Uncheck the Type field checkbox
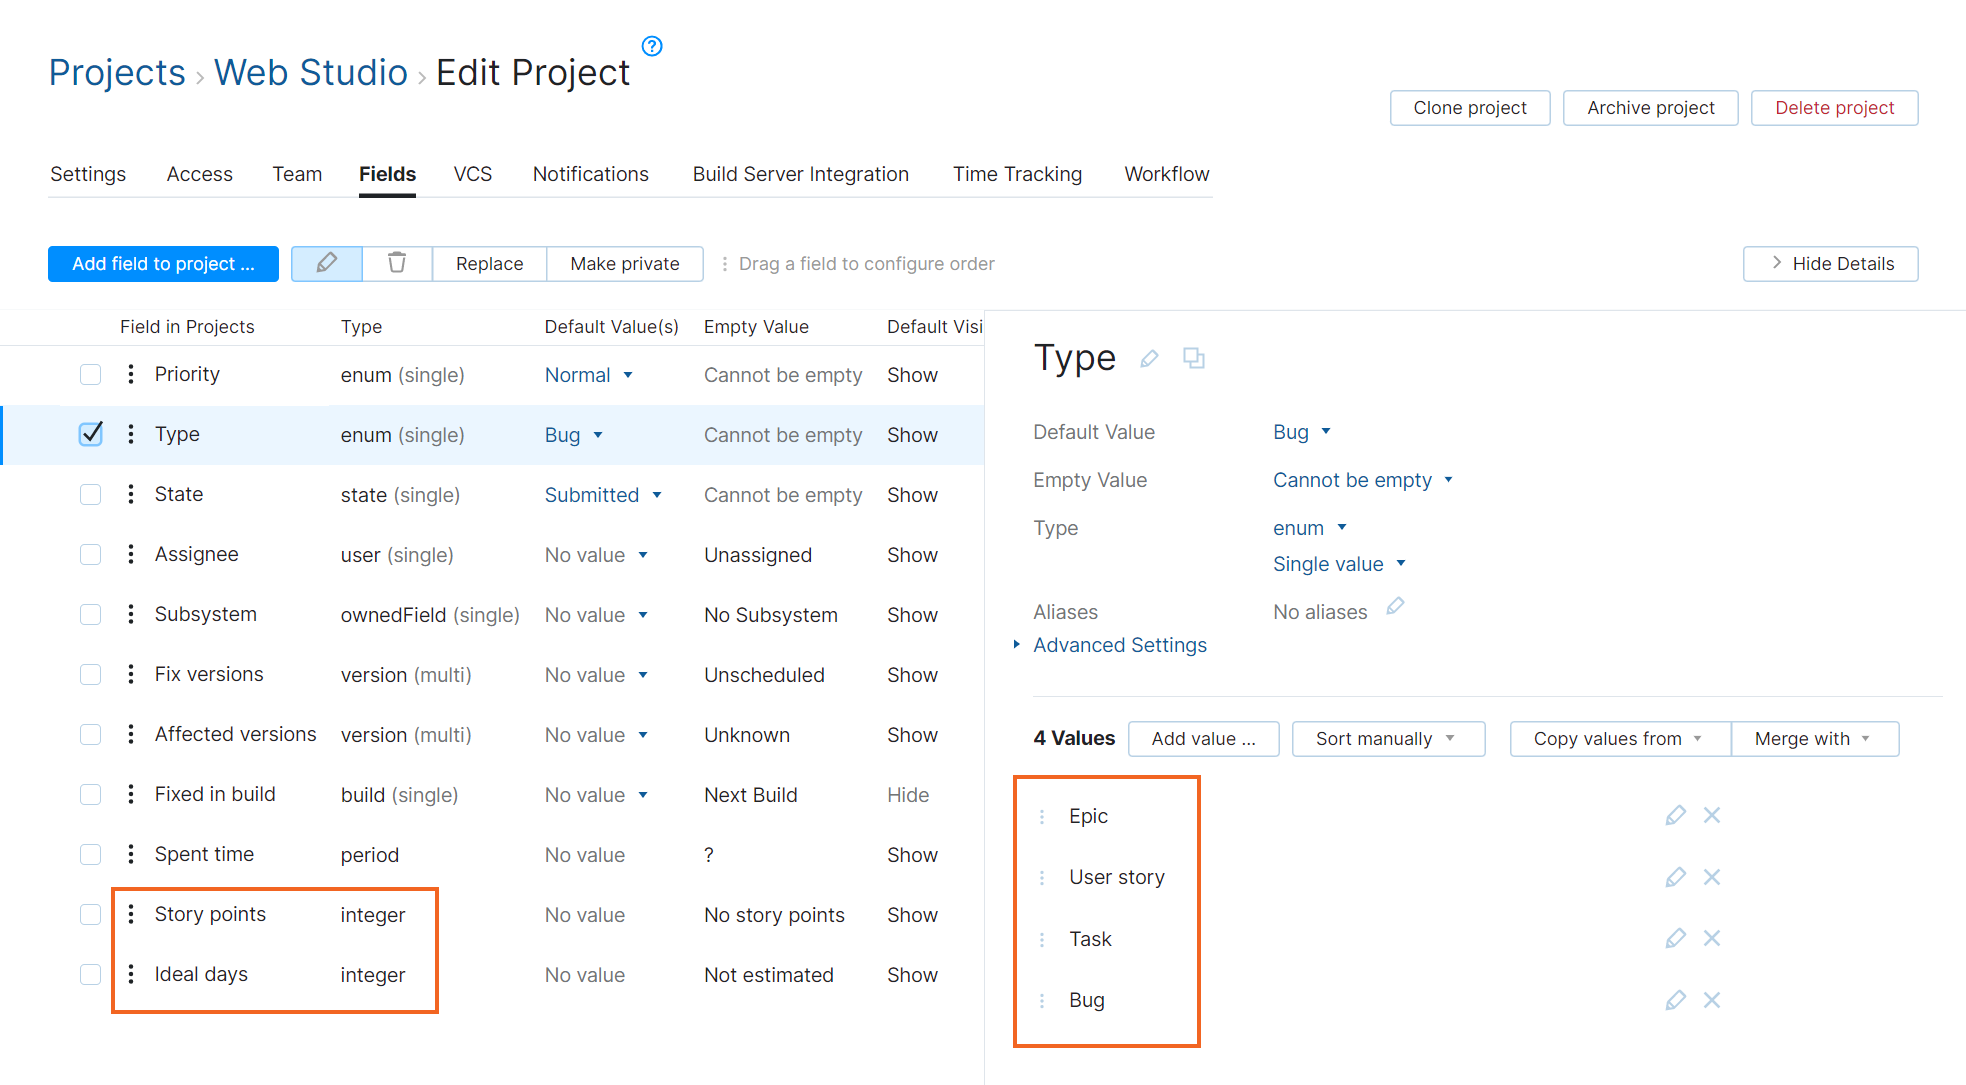This screenshot has width=1966, height=1085. [91, 434]
